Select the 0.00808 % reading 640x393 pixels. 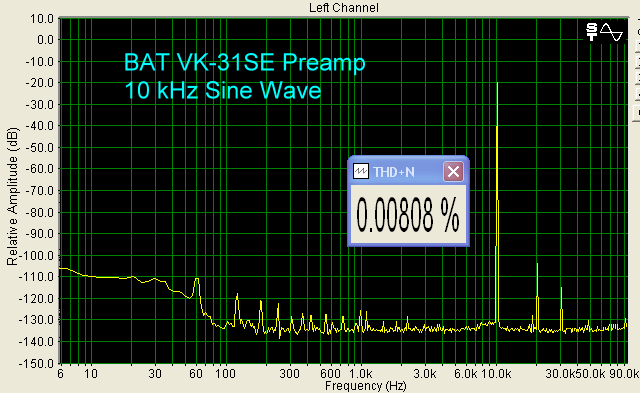pyautogui.click(x=408, y=215)
